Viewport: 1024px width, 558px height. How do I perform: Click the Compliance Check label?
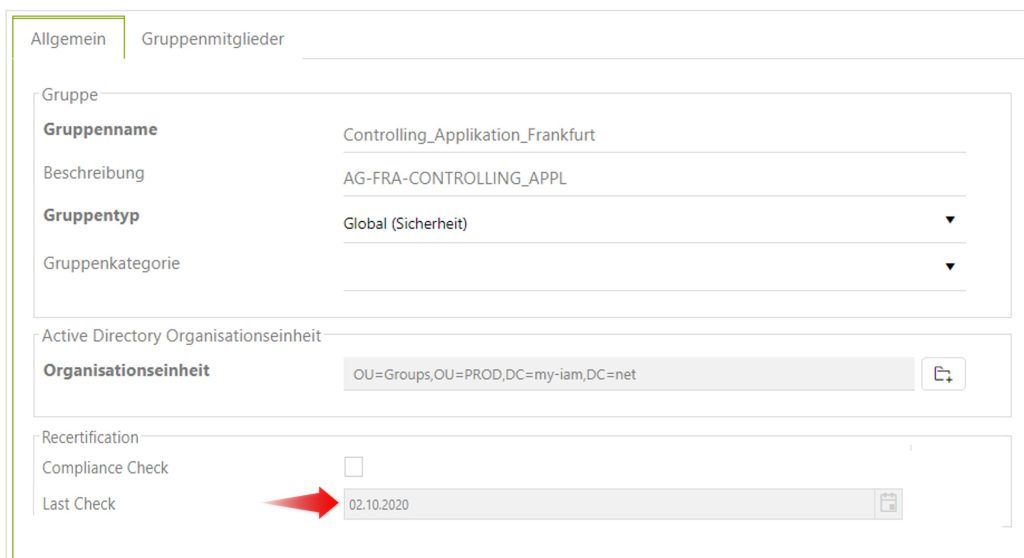click(105, 468)
